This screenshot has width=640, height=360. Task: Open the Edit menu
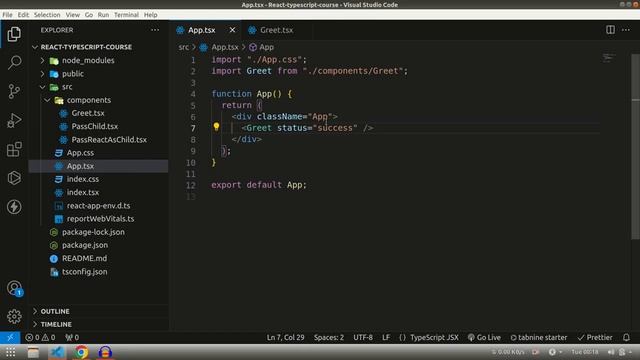point(23,15)
